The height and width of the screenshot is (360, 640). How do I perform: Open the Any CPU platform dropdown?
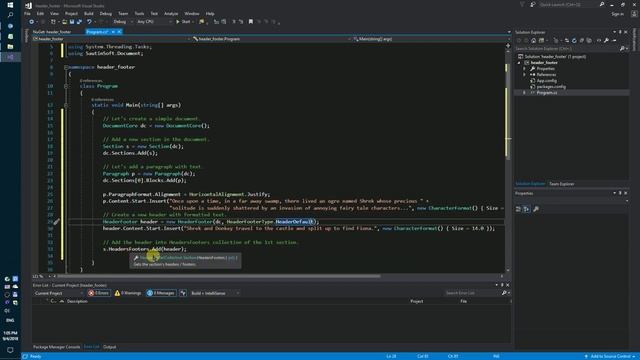(153, 22)
